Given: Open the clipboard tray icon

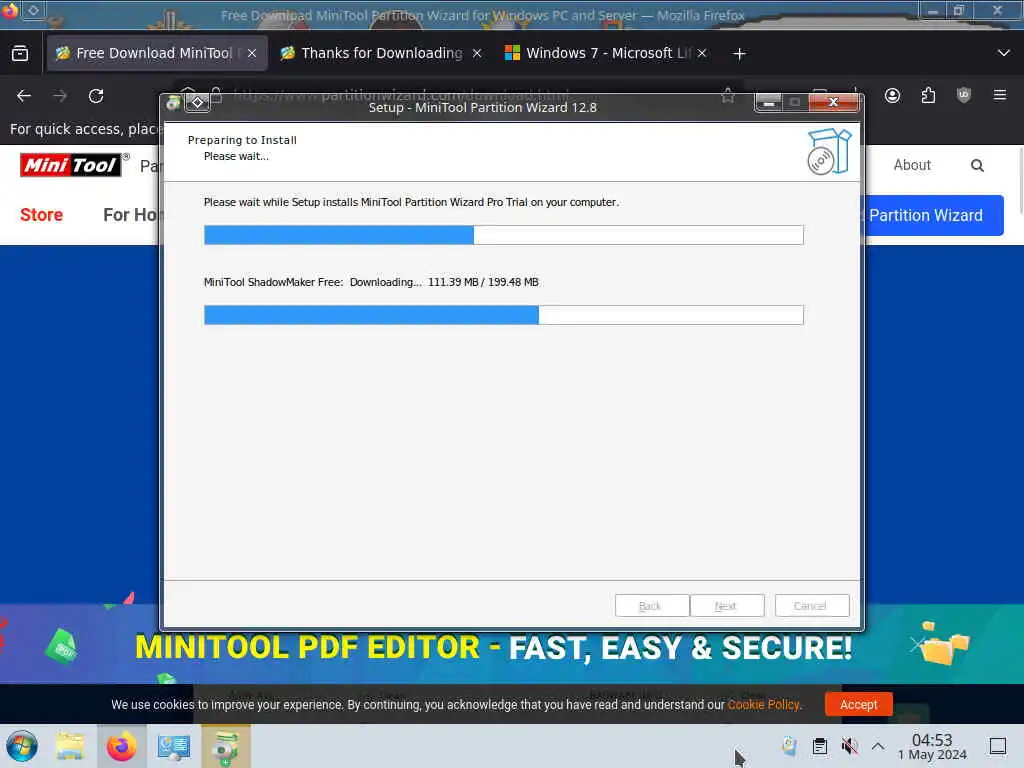Looking at the screenshot, I should (820, 746).
